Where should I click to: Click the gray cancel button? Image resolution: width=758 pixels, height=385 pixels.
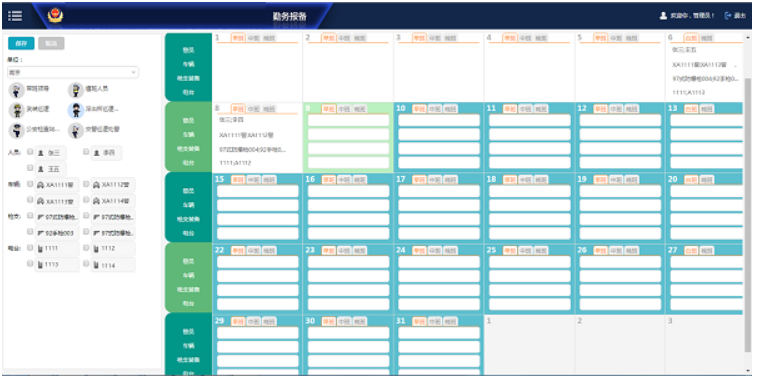click(x=51, y=44)
